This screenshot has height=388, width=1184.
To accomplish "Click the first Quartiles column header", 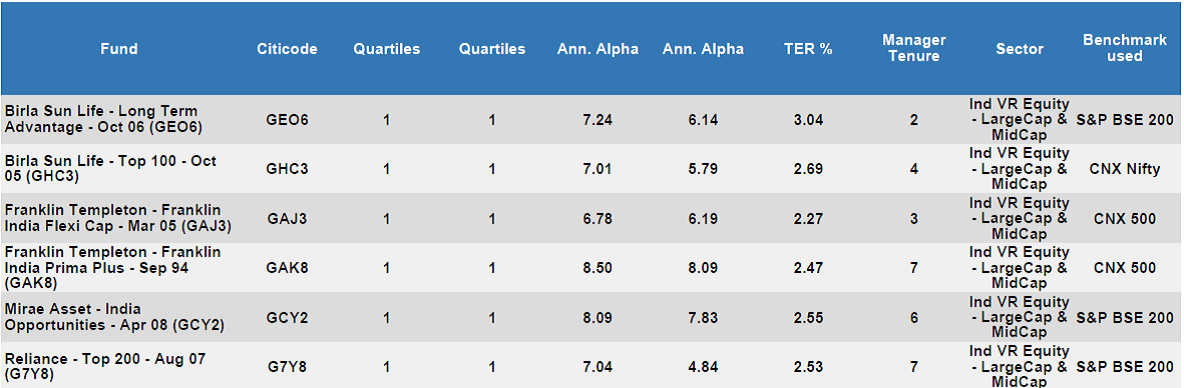I will [x=387, y=49].
